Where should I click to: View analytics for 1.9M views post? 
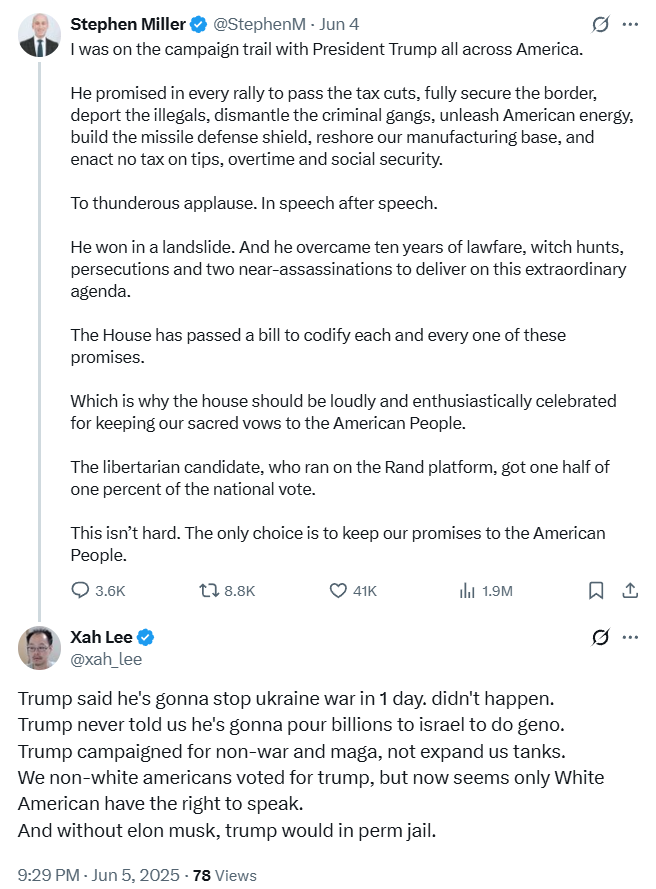click(467, 590)
